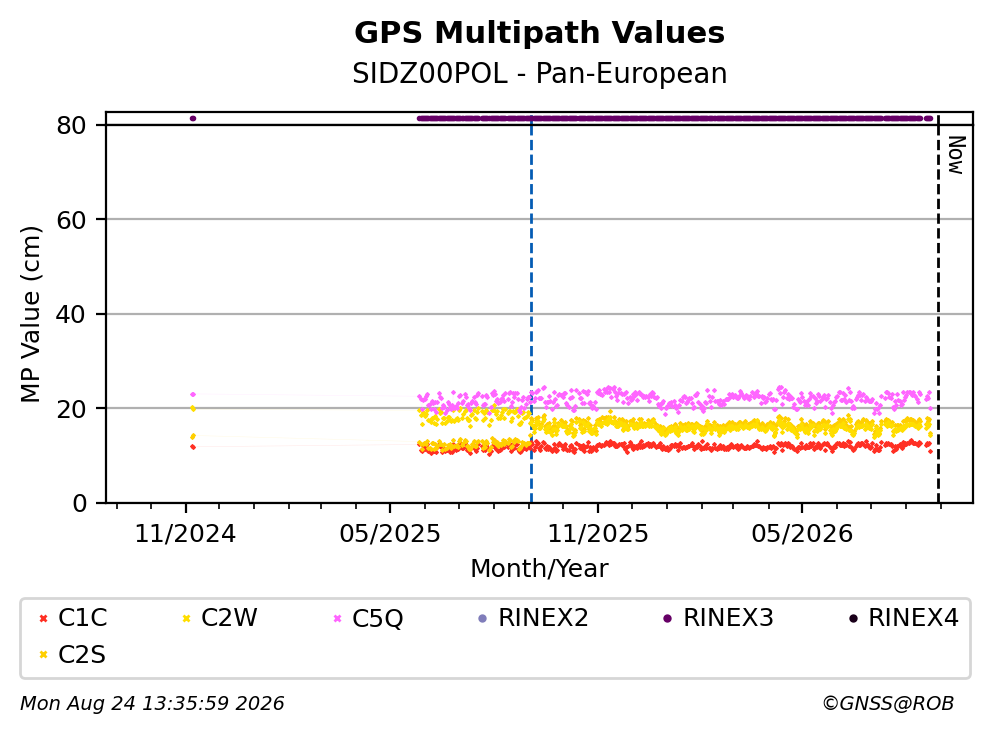Click the red C1C legend marker

tap(43, 619)
